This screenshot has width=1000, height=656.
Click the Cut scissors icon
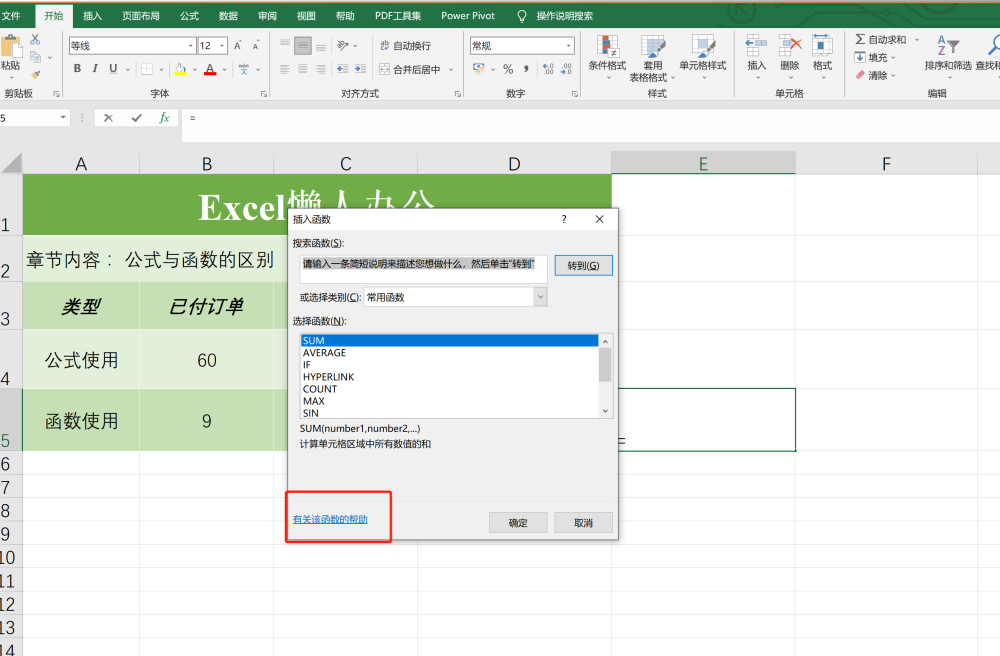(35, 40)
